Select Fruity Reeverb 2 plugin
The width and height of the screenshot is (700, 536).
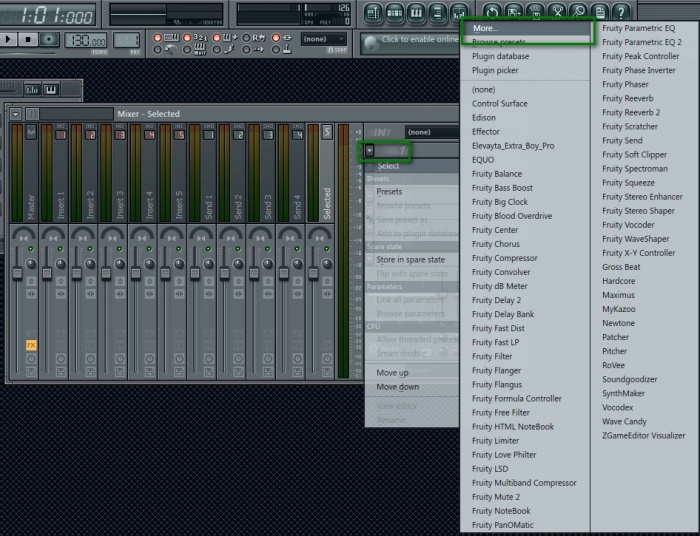(631, 112)
